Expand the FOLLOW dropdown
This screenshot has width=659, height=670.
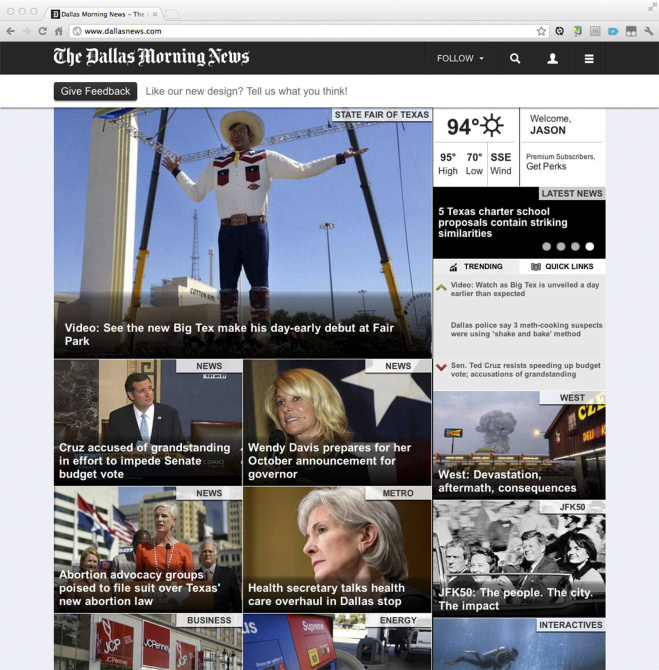[x=460, y=59]
